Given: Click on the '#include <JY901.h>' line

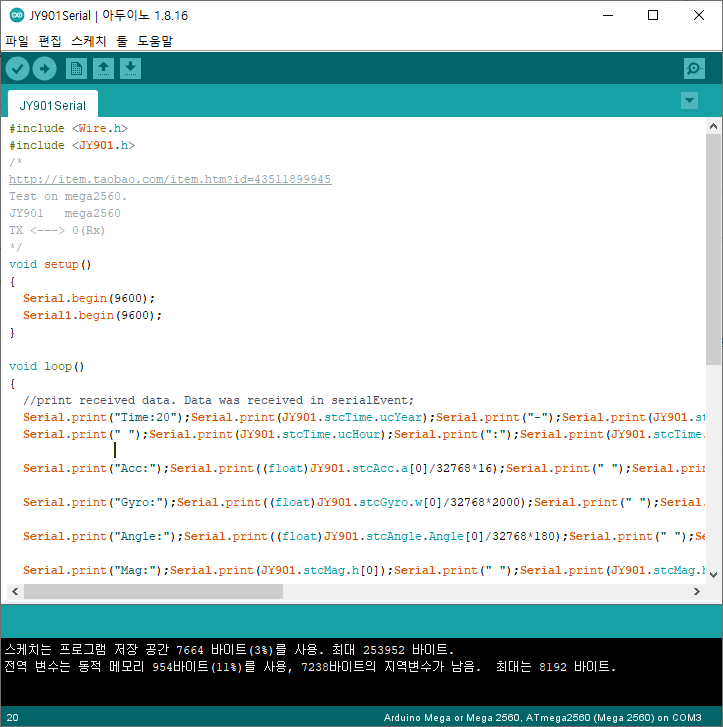Looking at the screenshot, I should coord(72,146).
